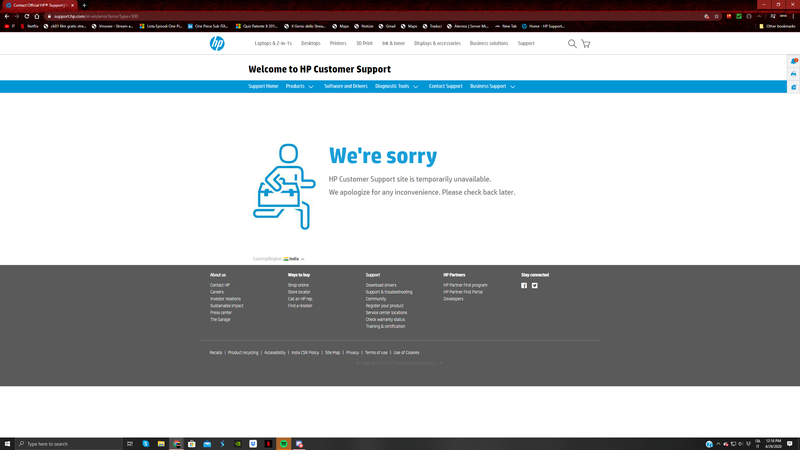Open Download drivers footer link
This screenshot has width=800, height=450.
point(381,285)
